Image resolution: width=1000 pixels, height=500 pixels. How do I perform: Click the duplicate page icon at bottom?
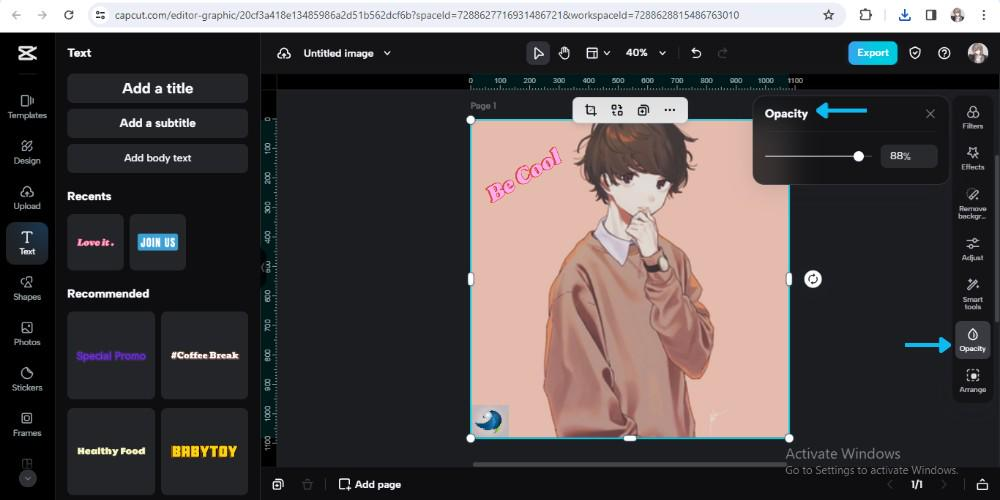tap(278, 485)
